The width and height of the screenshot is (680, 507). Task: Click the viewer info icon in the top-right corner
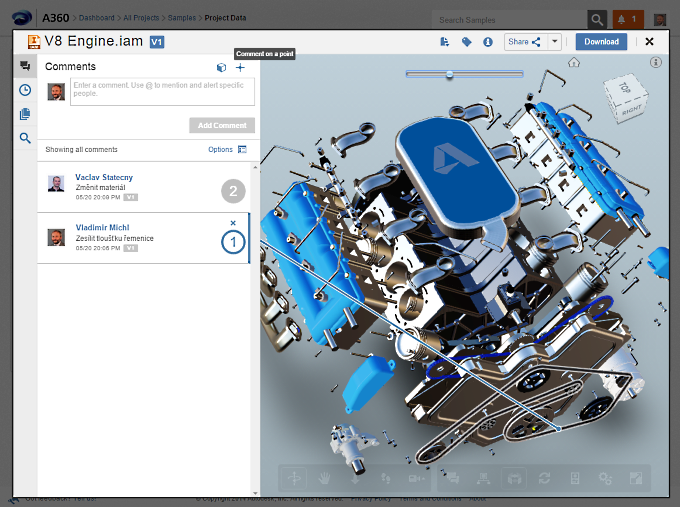tap(656, 62)
